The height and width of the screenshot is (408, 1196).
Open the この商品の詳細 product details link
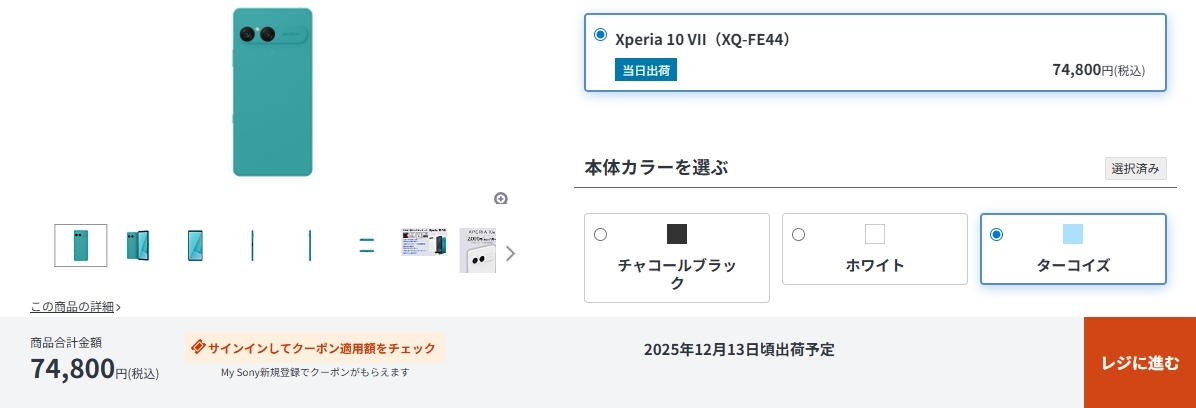75,307
